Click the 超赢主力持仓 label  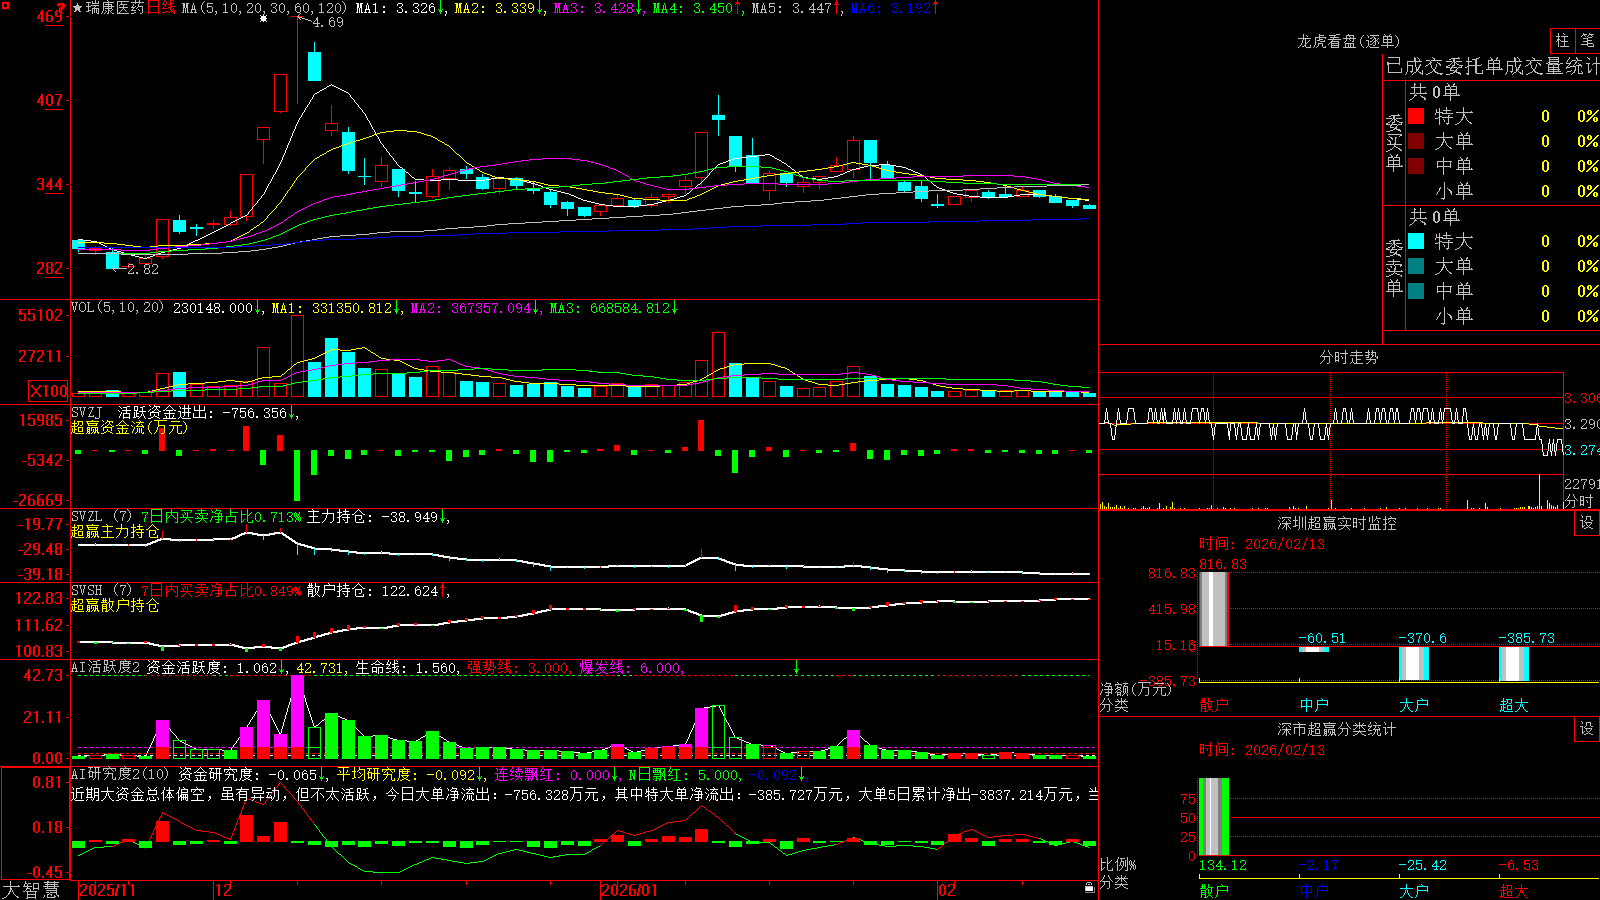coord(115,531)
